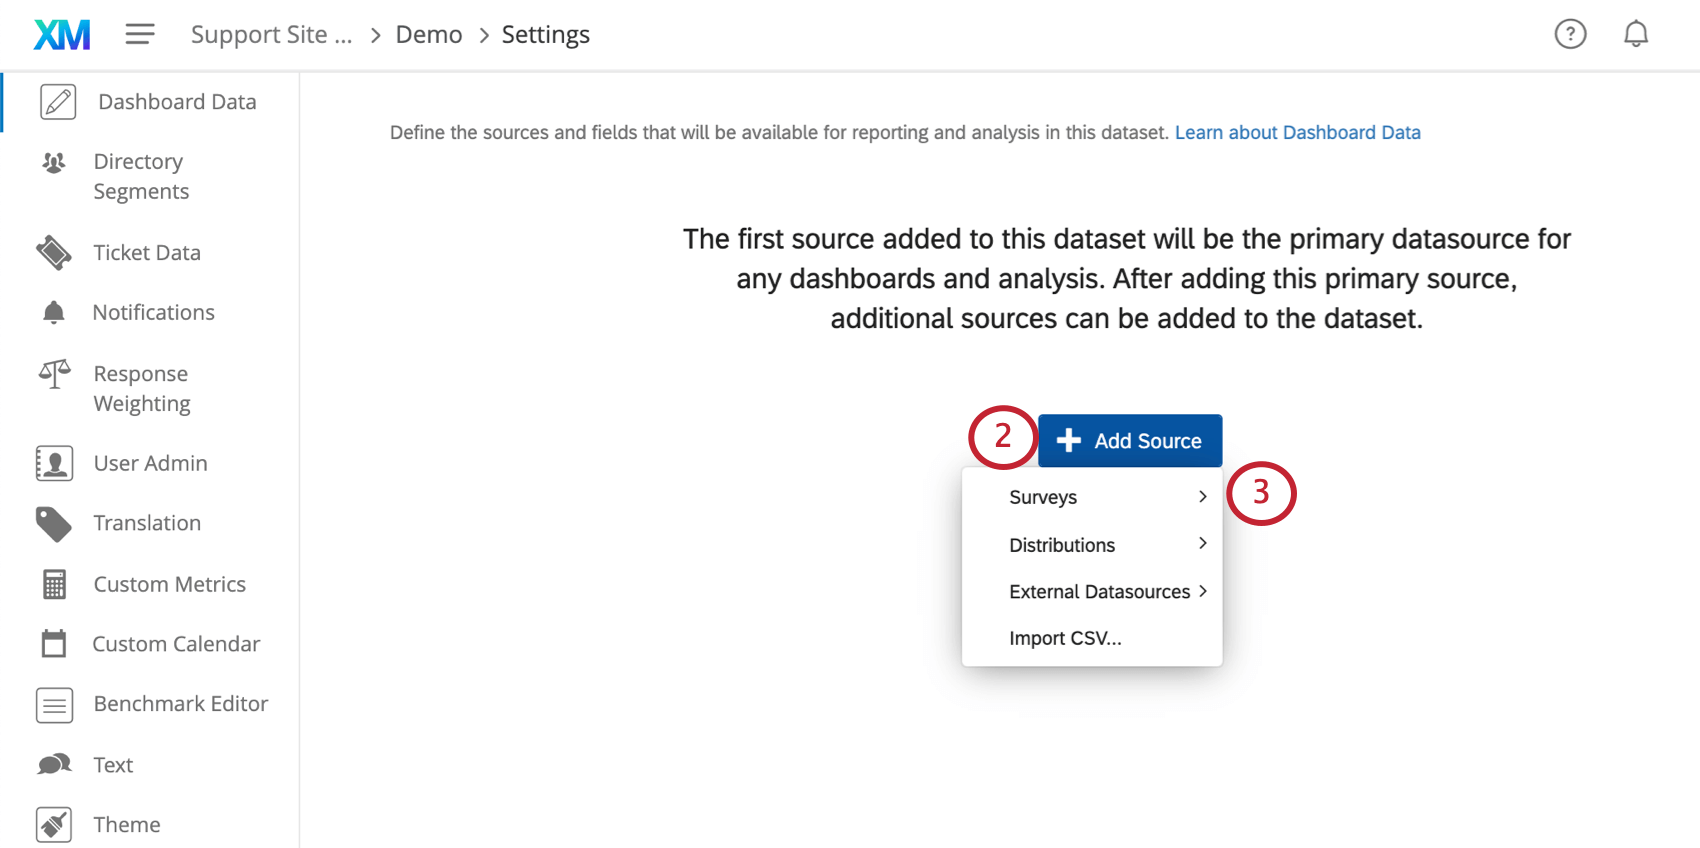Click the Ticket Data tag icon
1700x848 pixels.
click(x=54, y=253)
